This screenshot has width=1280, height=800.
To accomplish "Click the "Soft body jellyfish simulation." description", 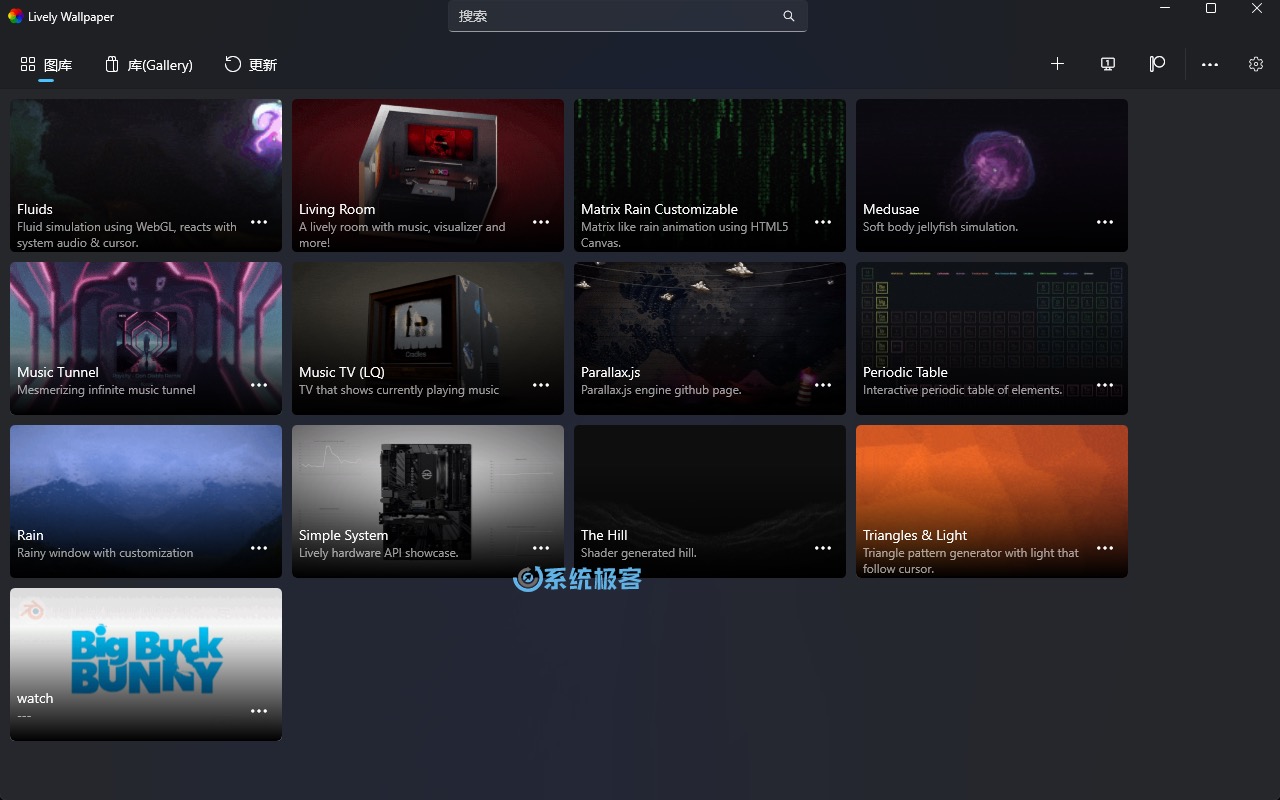I will tap(940, 227).
